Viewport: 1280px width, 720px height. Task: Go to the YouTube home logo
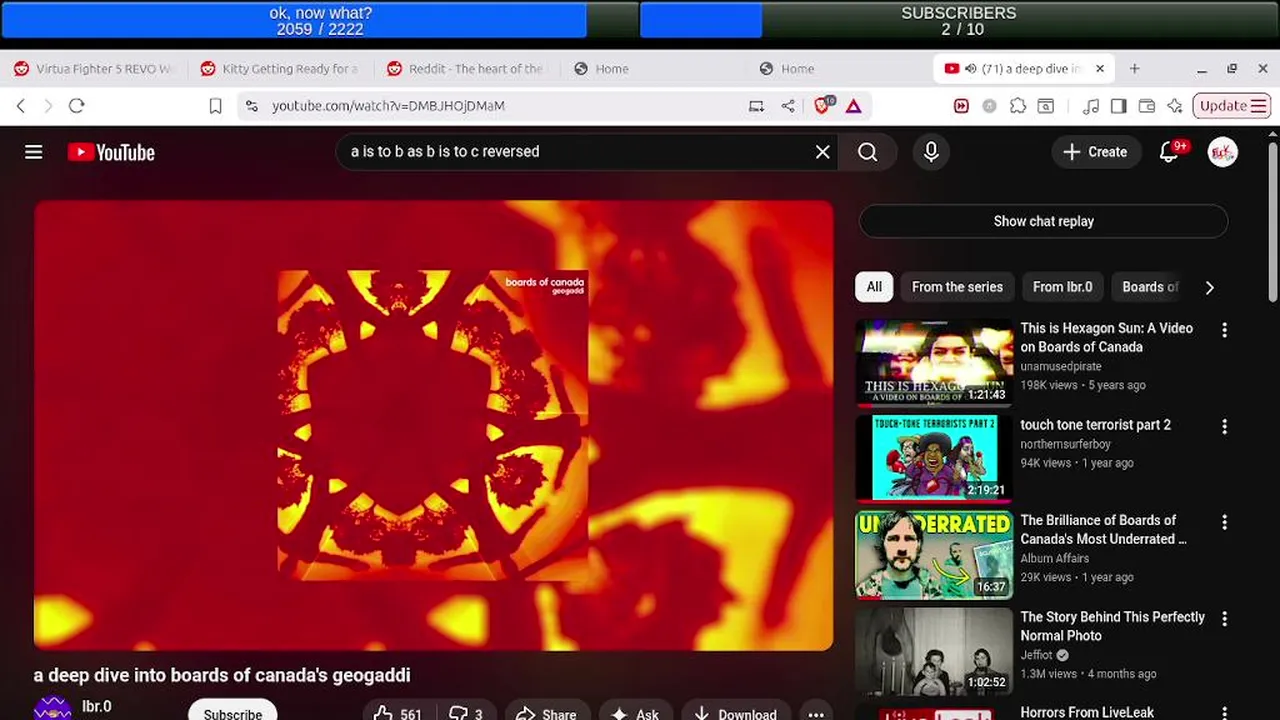coord(111,152)
